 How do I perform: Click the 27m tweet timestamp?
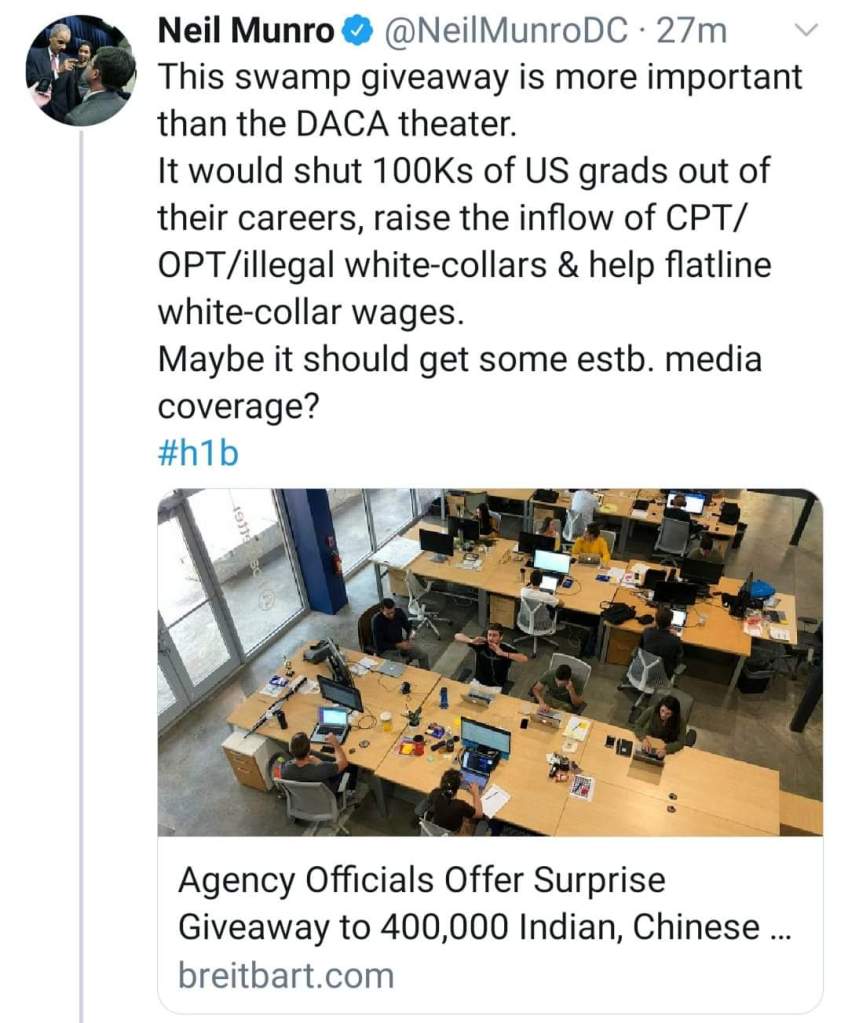click(x=693, y=31)
